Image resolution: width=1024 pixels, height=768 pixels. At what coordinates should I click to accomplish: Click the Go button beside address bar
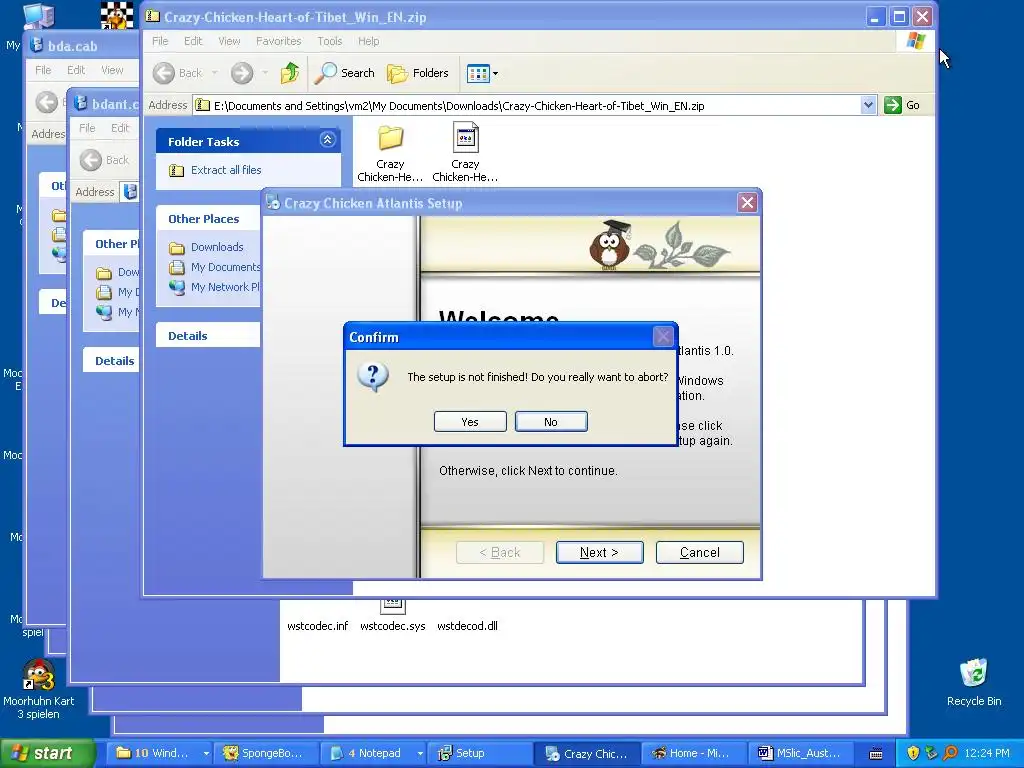pyautogui.click(x=903, y=105)
